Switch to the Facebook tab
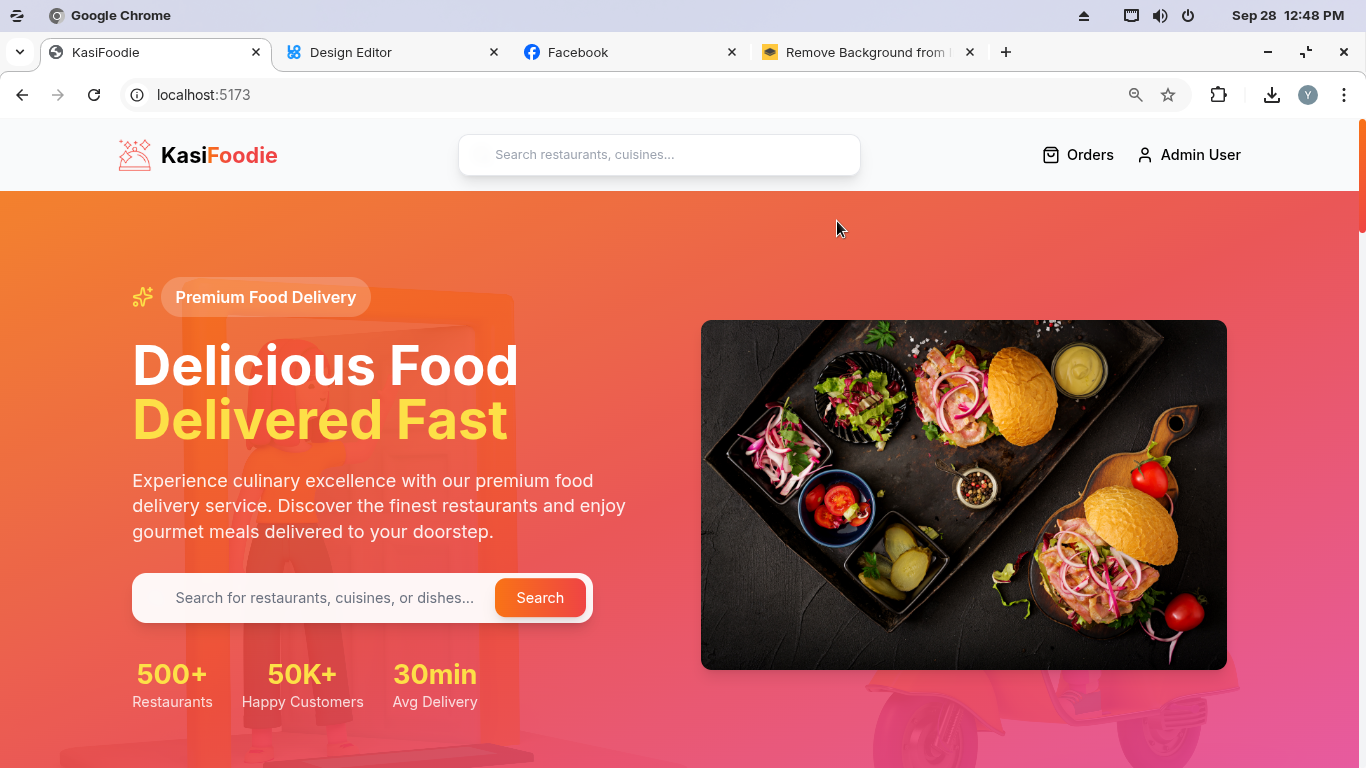This screenshot has height=768, width=1366. coord(630,52)
